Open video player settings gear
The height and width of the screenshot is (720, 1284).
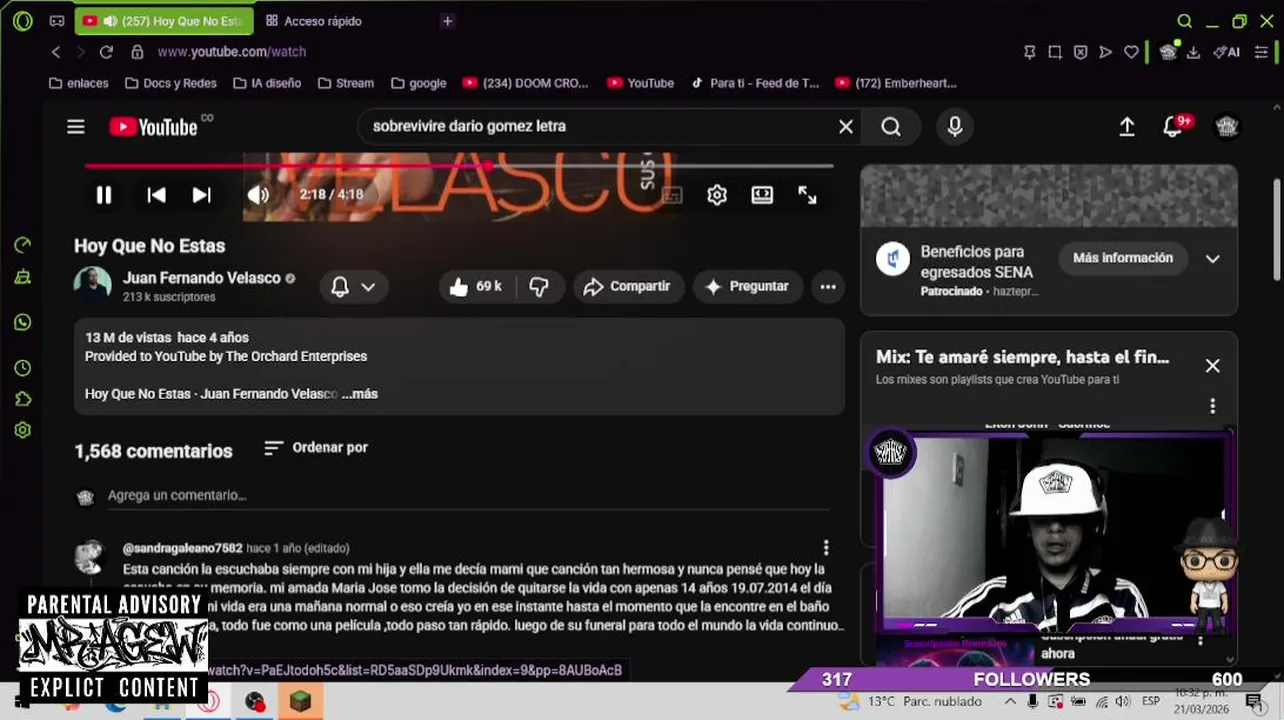tap(717, 195)
